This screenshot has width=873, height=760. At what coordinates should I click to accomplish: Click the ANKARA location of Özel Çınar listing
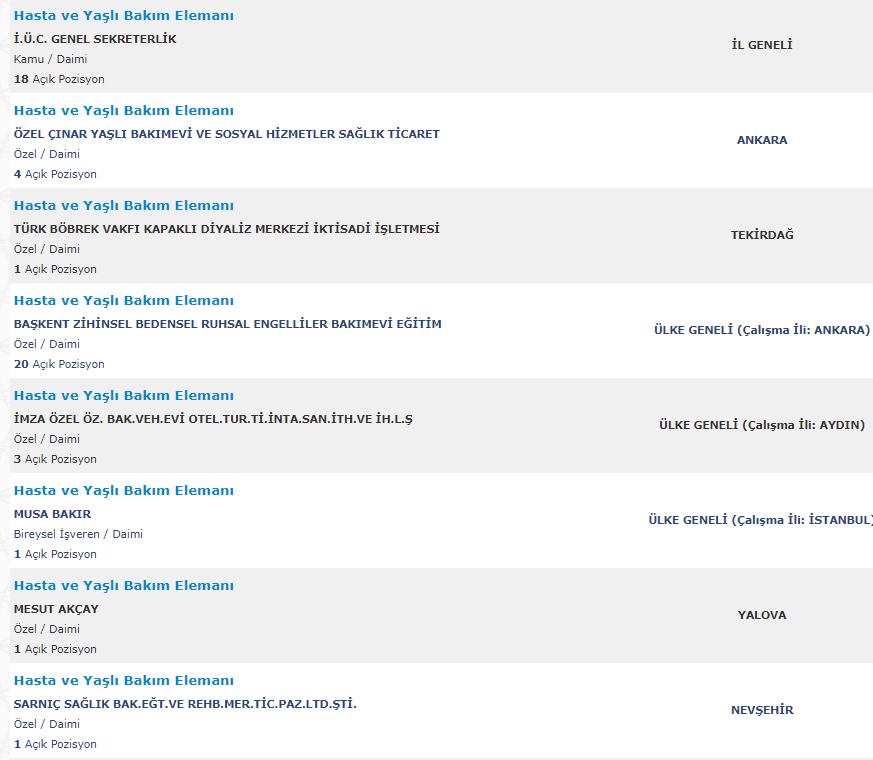pos(762,140)
